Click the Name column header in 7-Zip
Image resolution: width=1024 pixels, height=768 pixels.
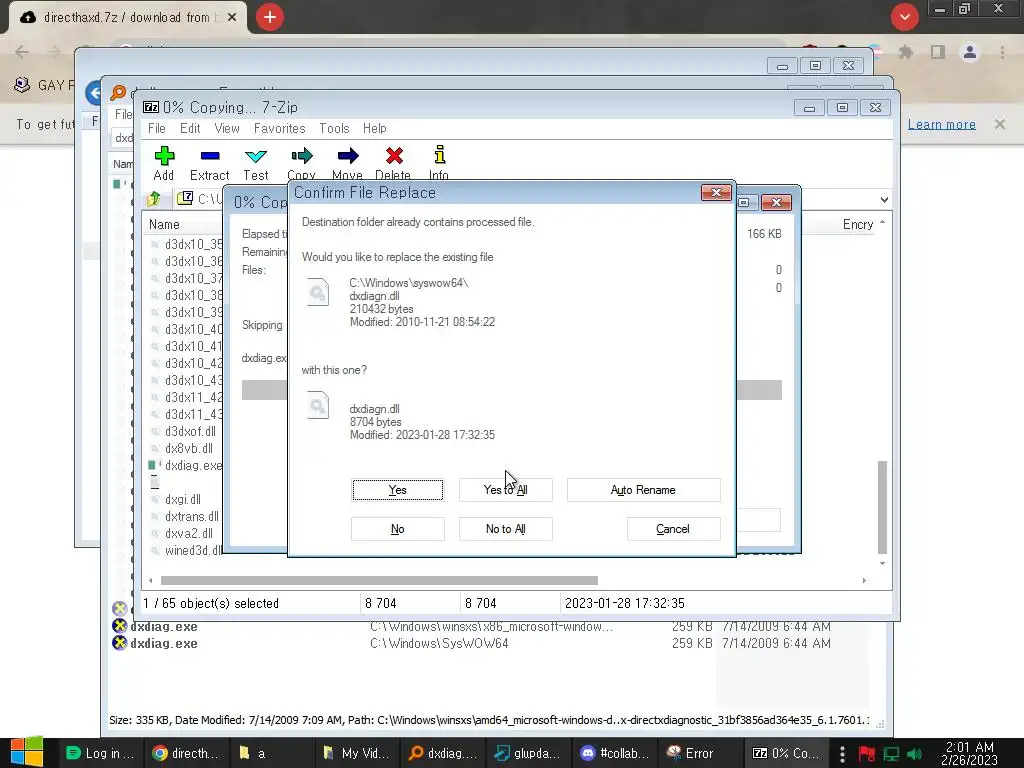(164, 225)
